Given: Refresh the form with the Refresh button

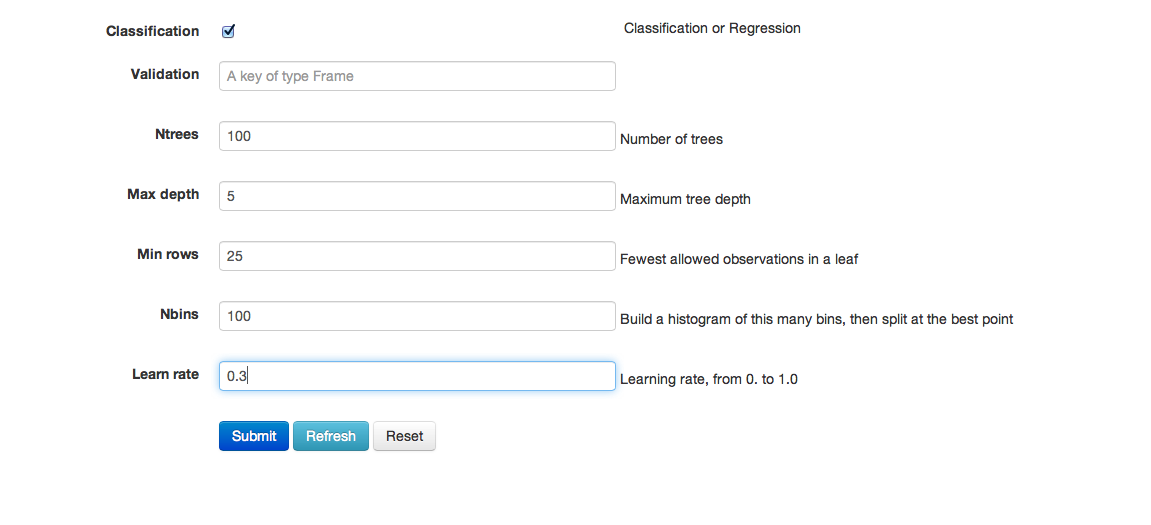Looking at the screenshot, I should point(331,436).
